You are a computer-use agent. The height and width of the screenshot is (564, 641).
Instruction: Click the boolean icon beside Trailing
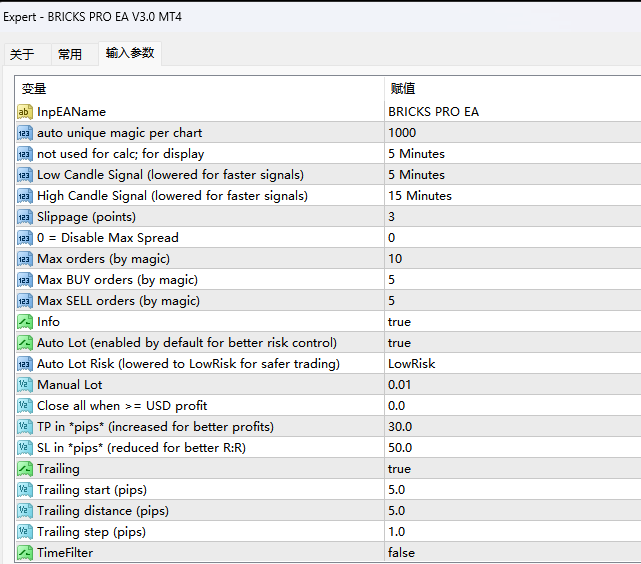tap(25, 469)
